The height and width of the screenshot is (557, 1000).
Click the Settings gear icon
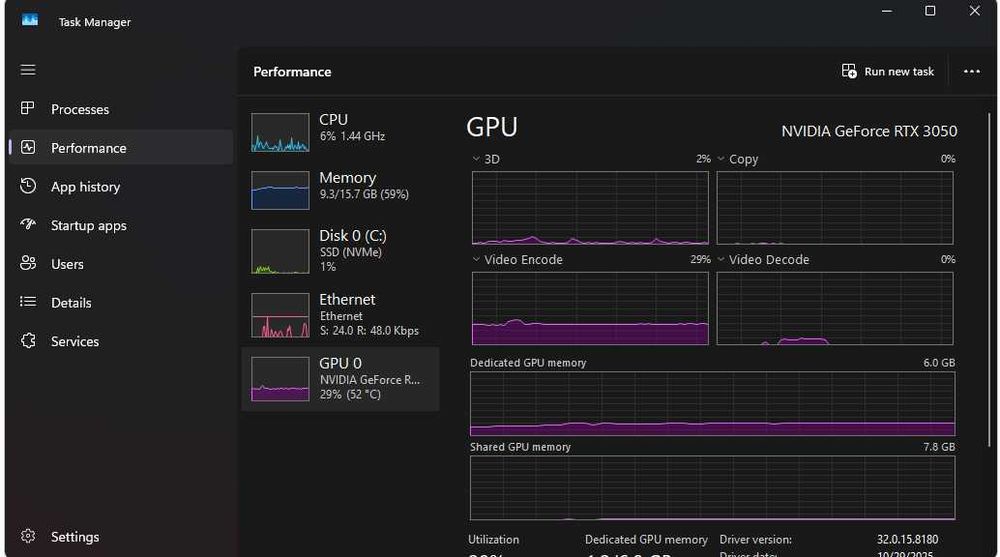click(x=28, y=537)
